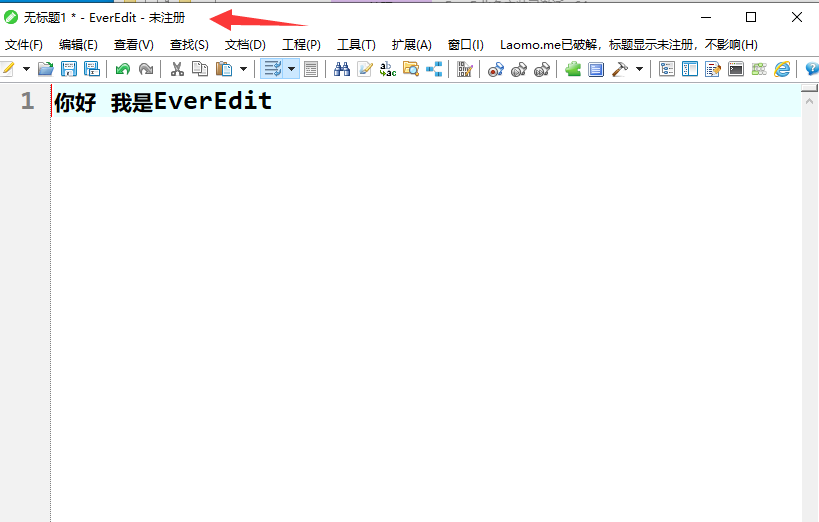819x522 pixels.
Task: Open the hammer tools dropdown arrow
Action: click(639, 69)
